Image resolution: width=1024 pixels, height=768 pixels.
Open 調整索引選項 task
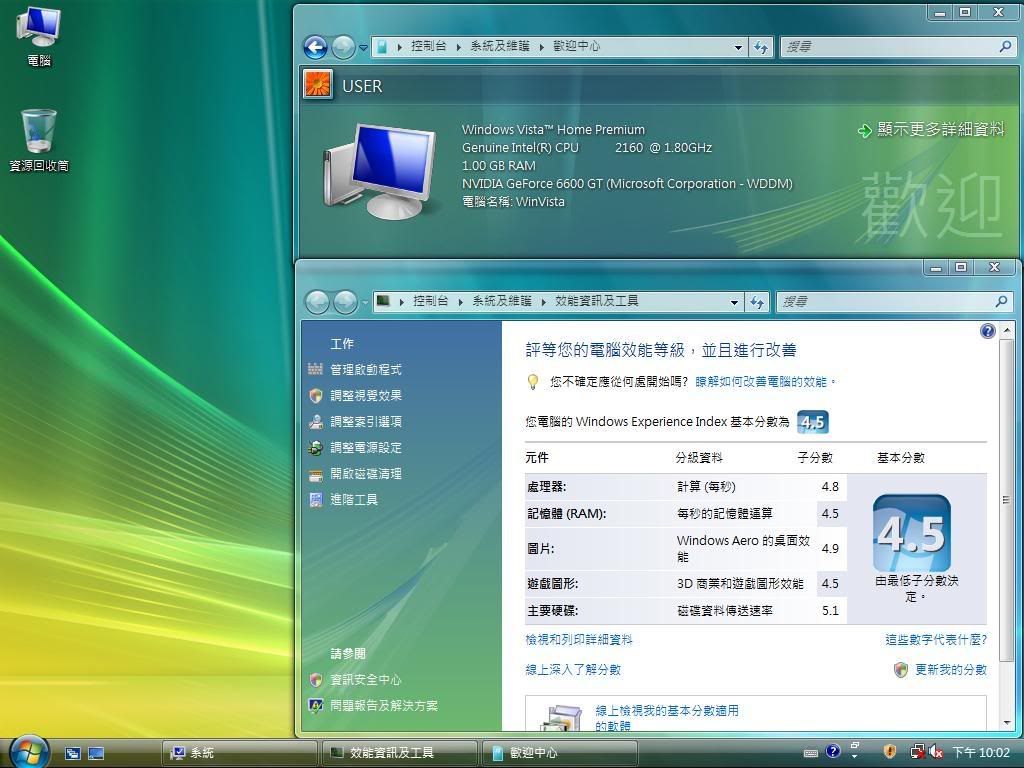[x=366, y=422]
